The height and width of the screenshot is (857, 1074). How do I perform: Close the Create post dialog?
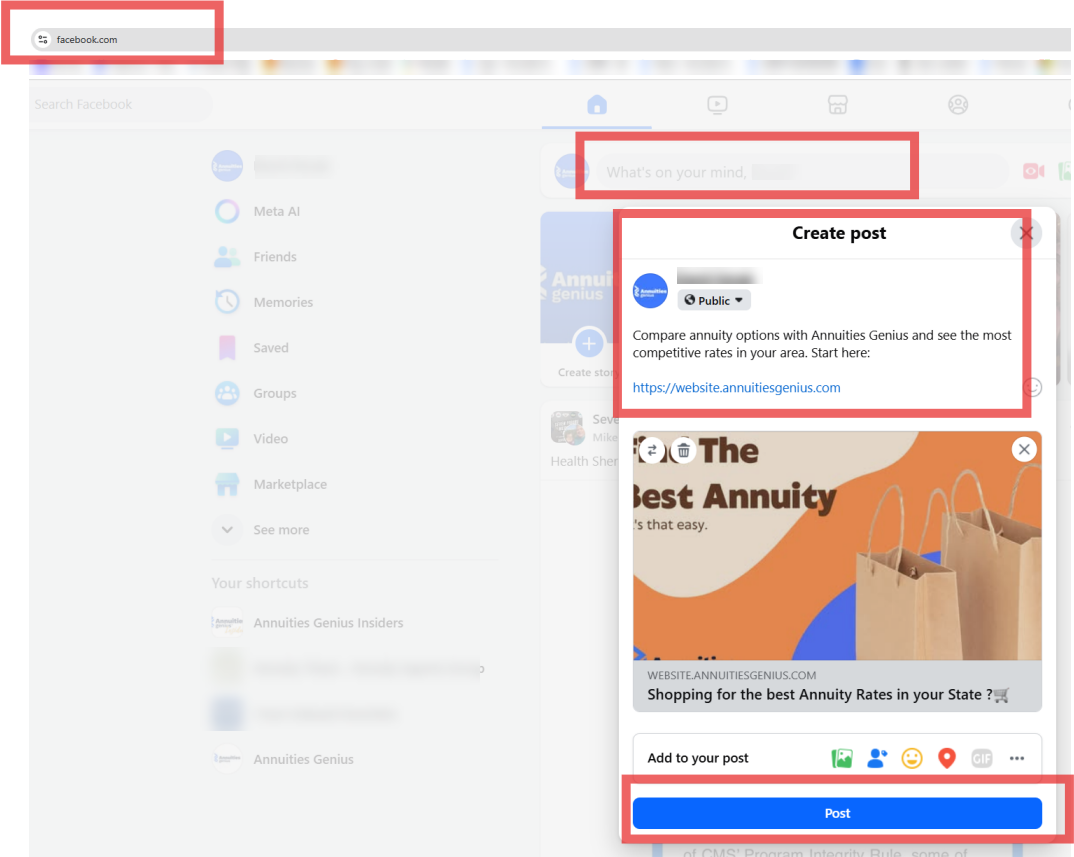click(1025, 234)
